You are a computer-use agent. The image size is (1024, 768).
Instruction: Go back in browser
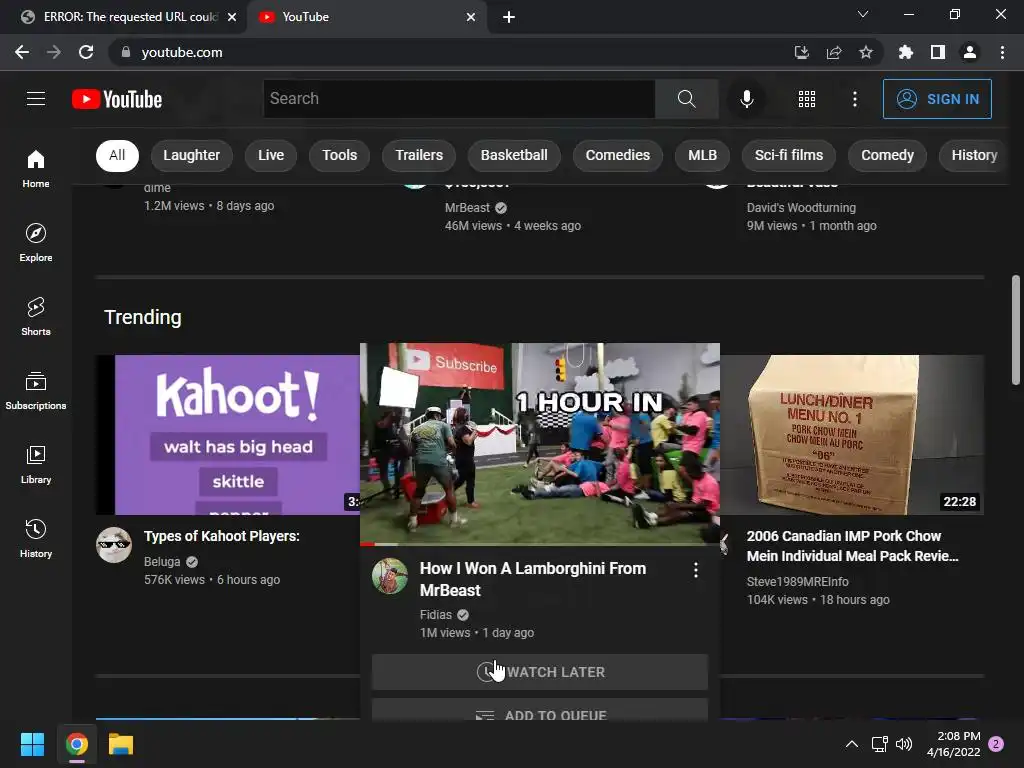[x=22, y=52]
